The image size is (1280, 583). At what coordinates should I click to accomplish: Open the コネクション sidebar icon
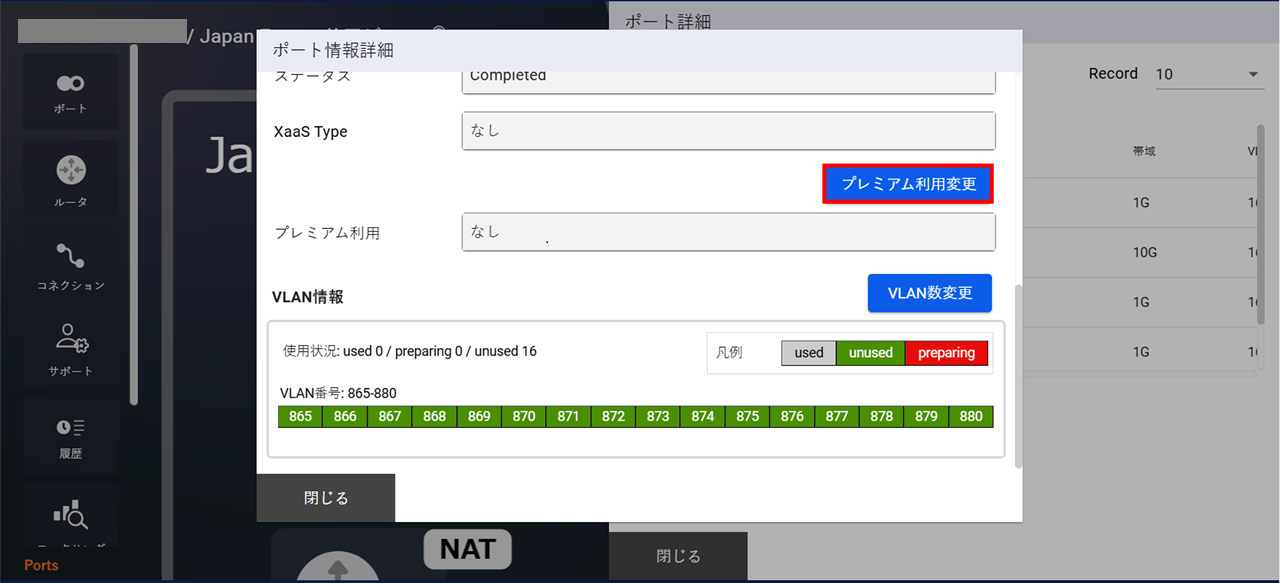pos(70,264)
